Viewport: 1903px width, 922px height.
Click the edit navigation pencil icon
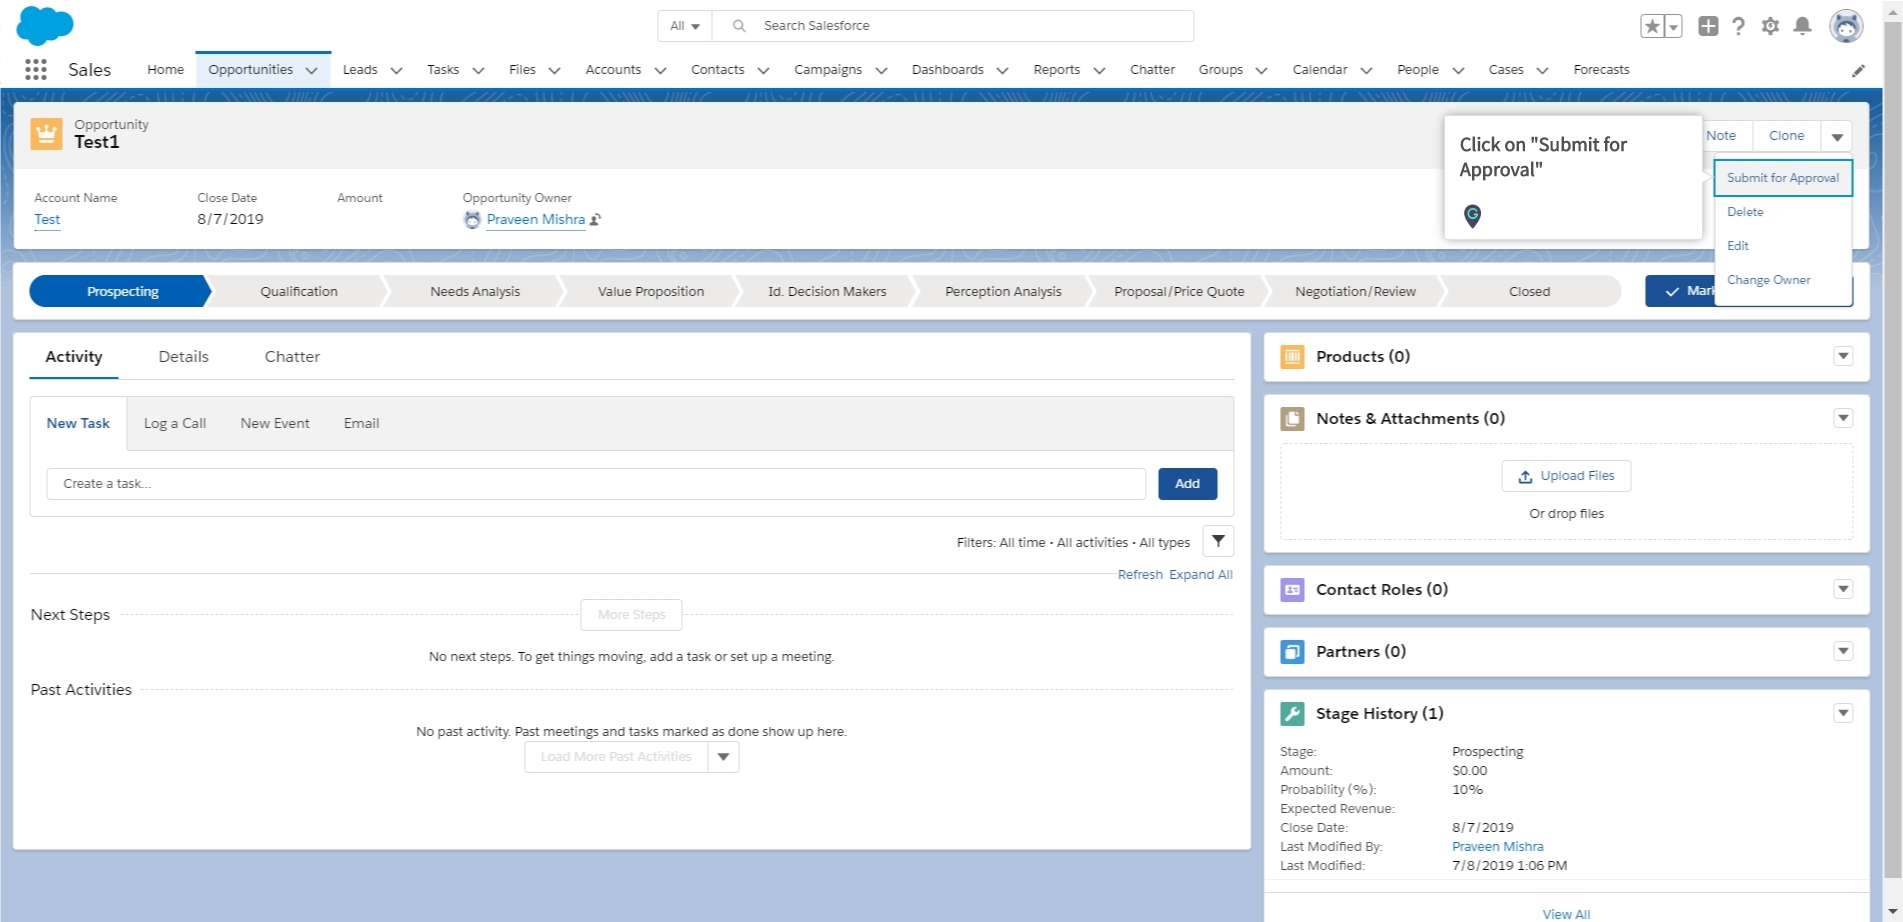click(x=1858, y=70)
